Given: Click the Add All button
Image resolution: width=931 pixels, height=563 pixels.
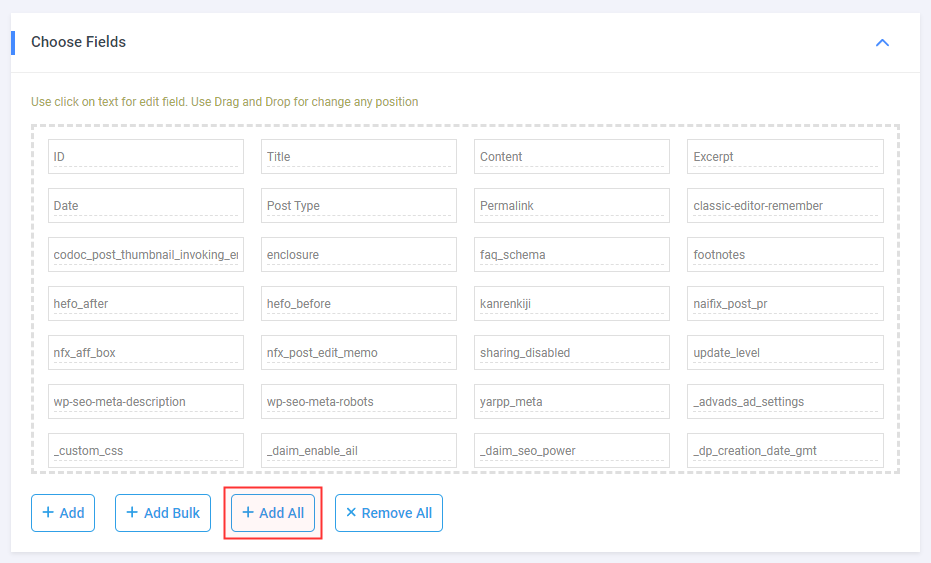Looking at the screenshot, I should coord(273,513).
